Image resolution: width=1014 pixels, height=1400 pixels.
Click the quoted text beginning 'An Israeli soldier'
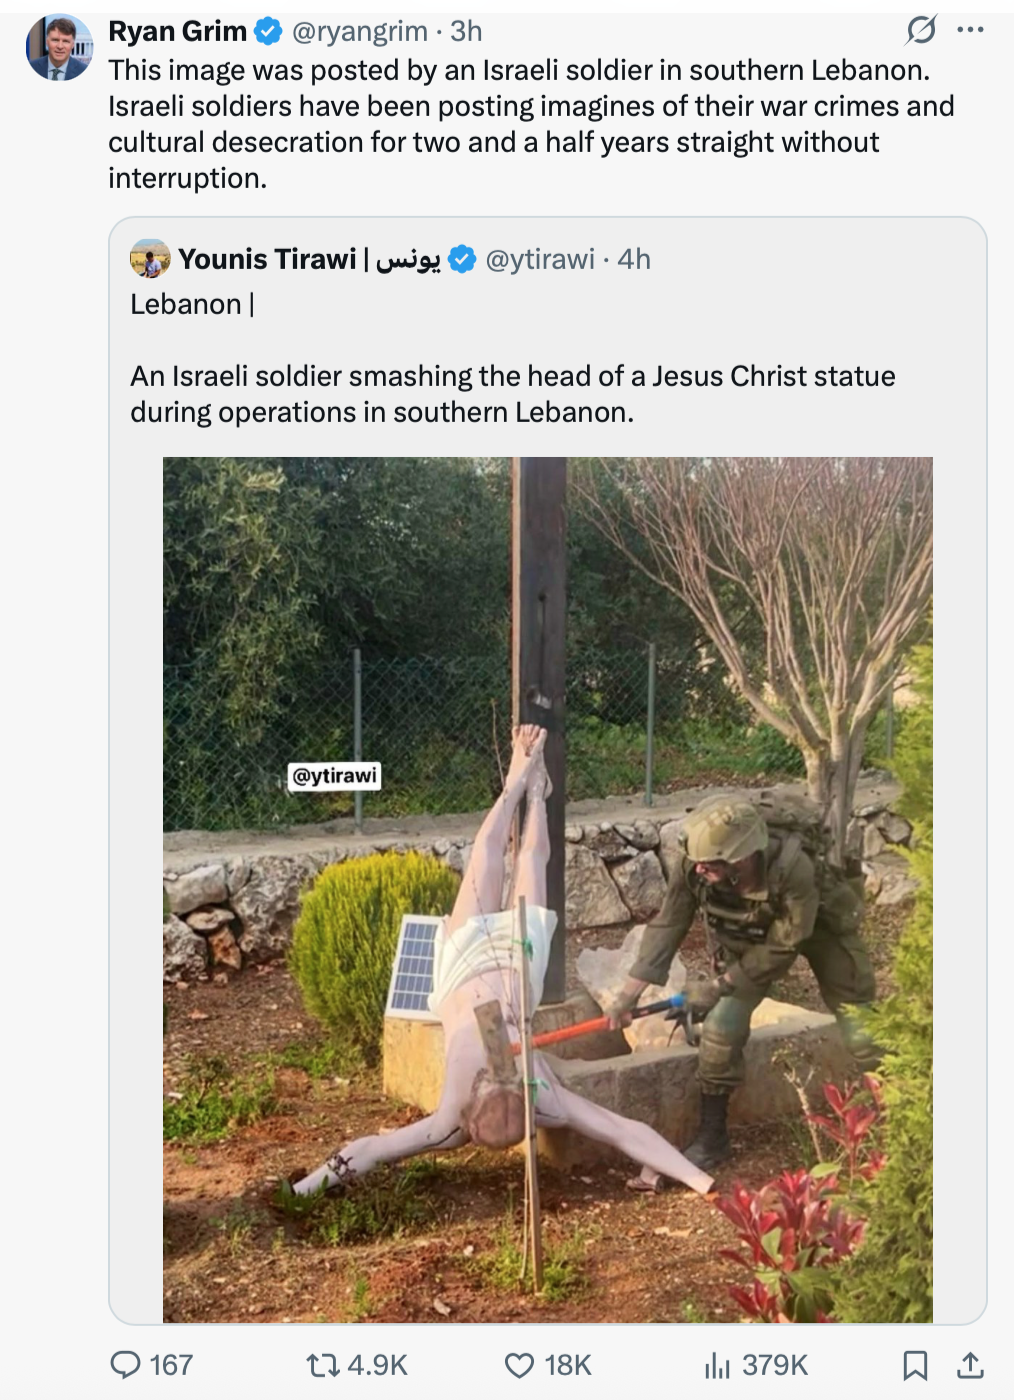pyautogui.click(x=512, y=394)
